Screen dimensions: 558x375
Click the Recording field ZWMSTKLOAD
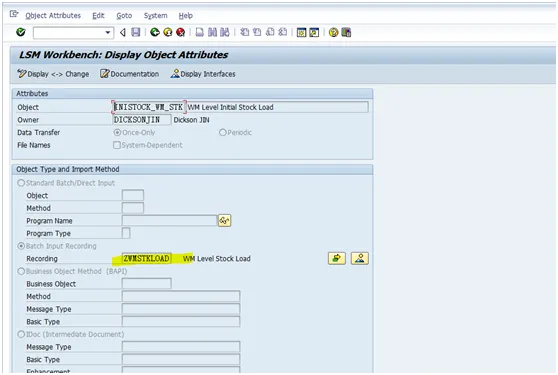coord(146,259)
